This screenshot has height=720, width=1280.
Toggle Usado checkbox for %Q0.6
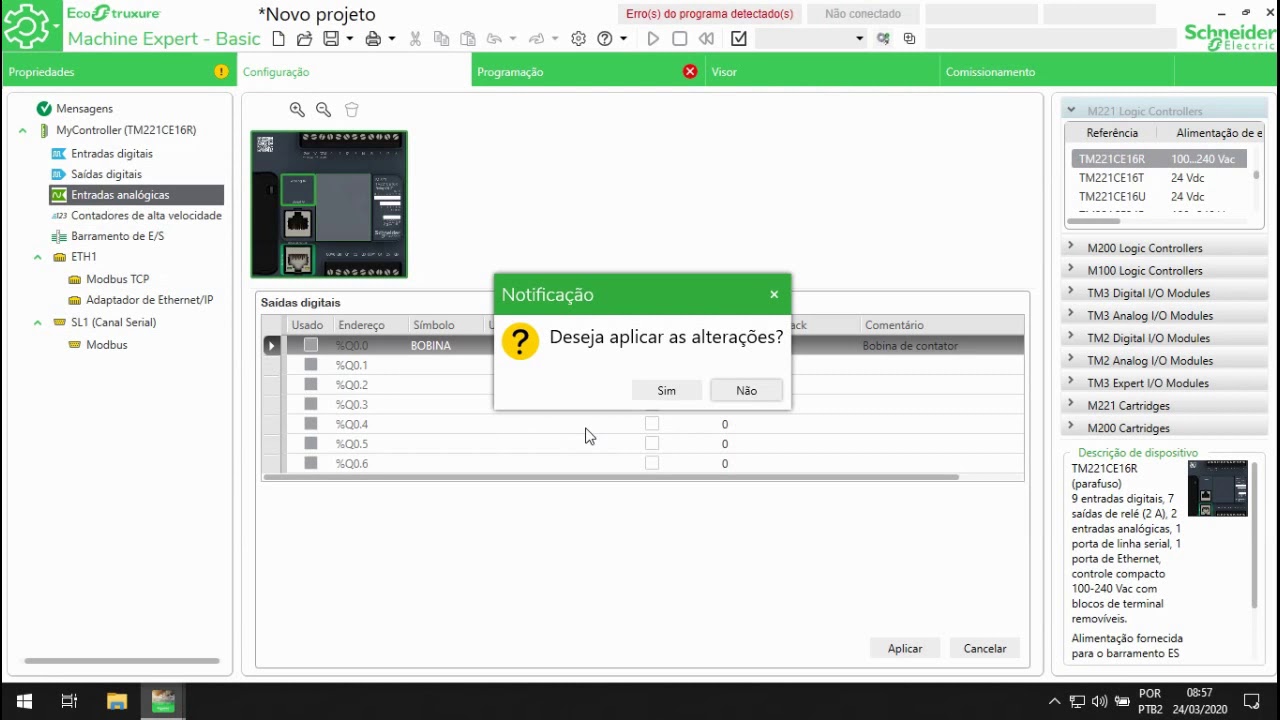pos(311,463)
